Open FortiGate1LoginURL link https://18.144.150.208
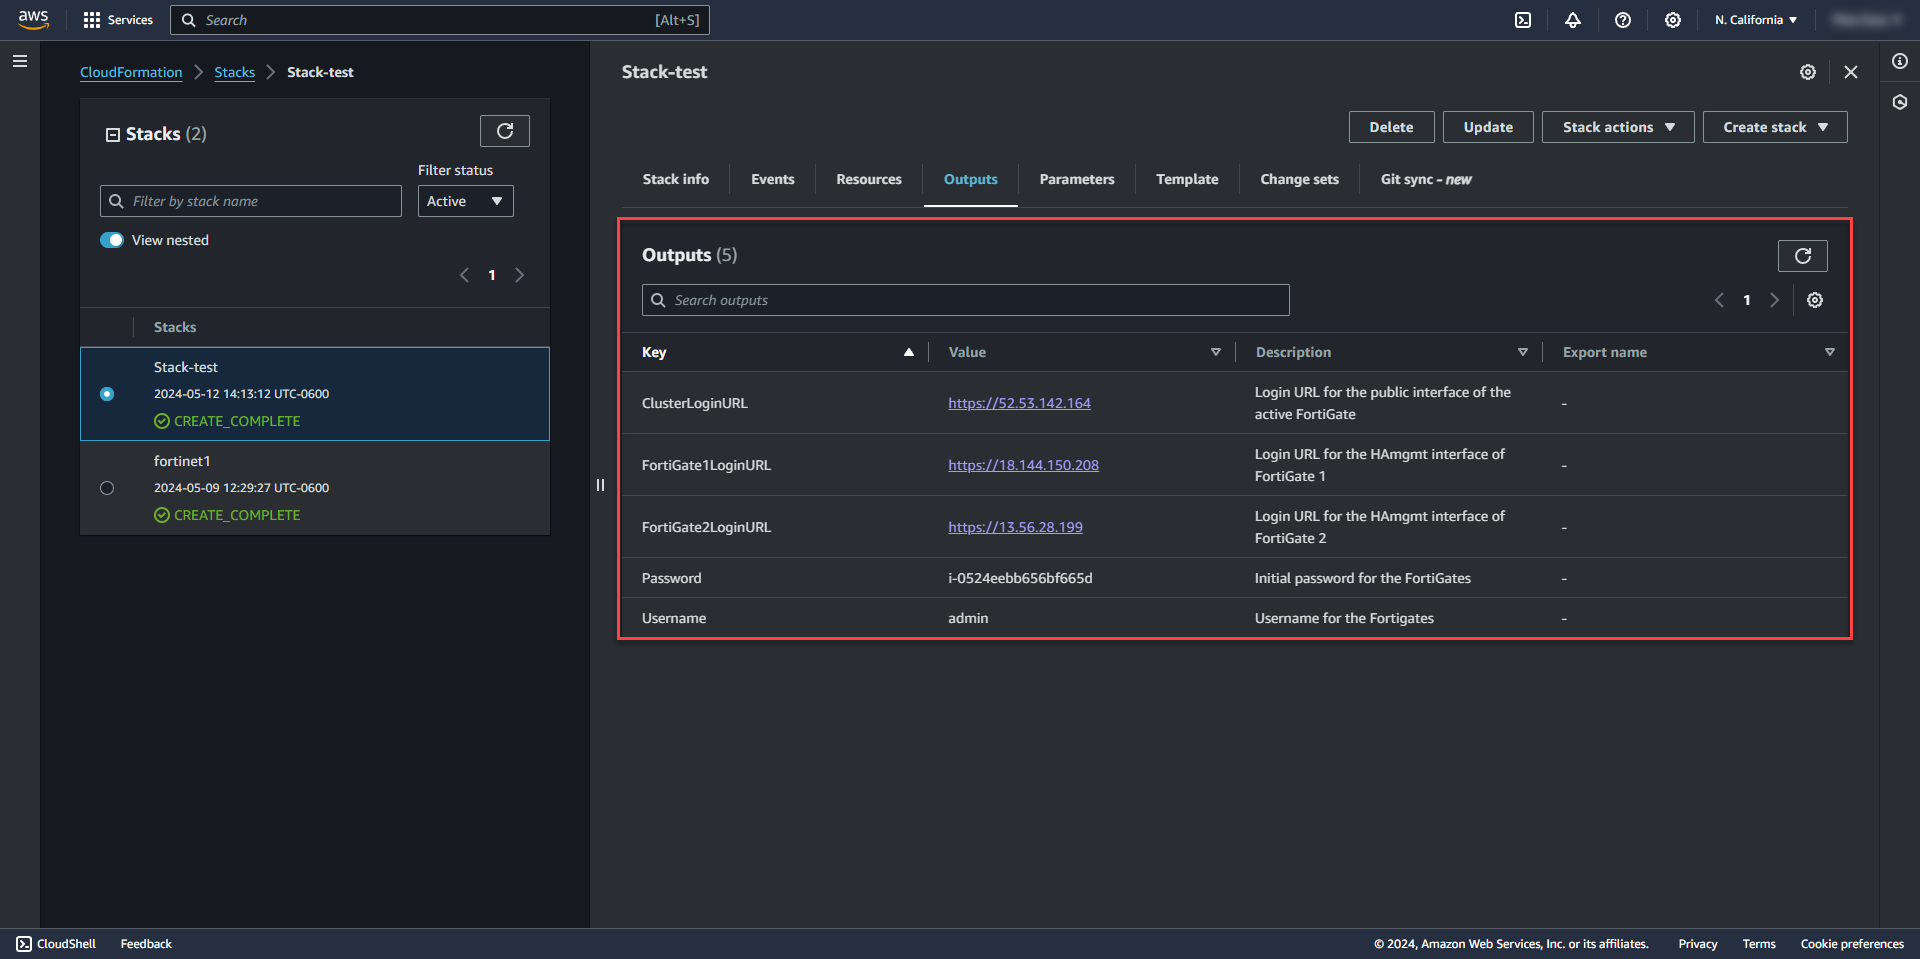 (1023, 465)
